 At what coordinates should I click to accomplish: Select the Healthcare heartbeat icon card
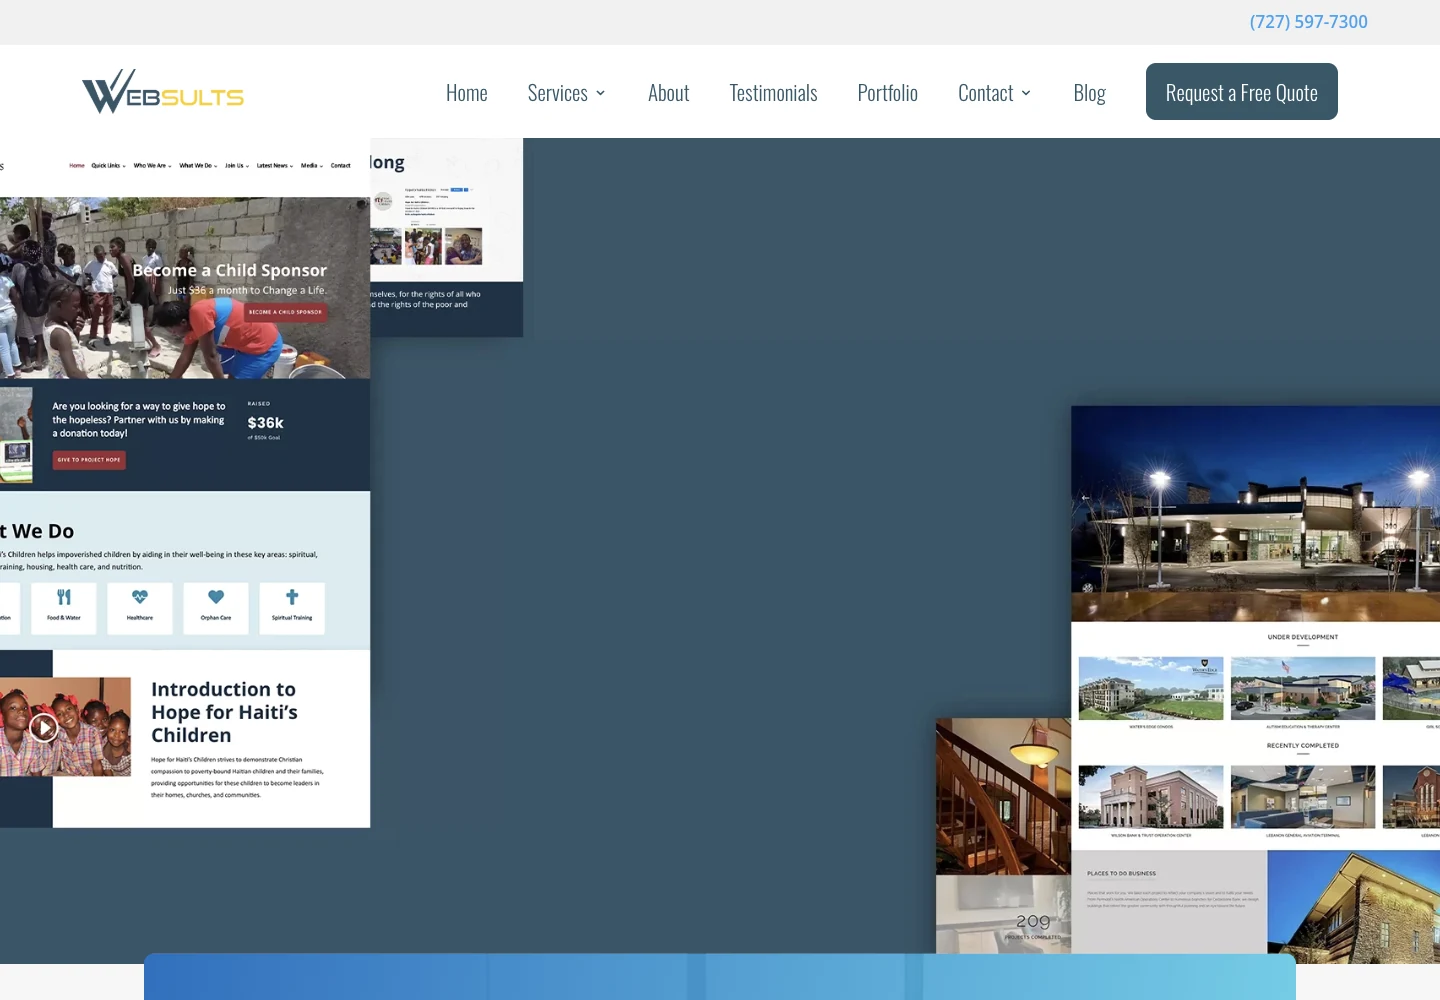140,608
